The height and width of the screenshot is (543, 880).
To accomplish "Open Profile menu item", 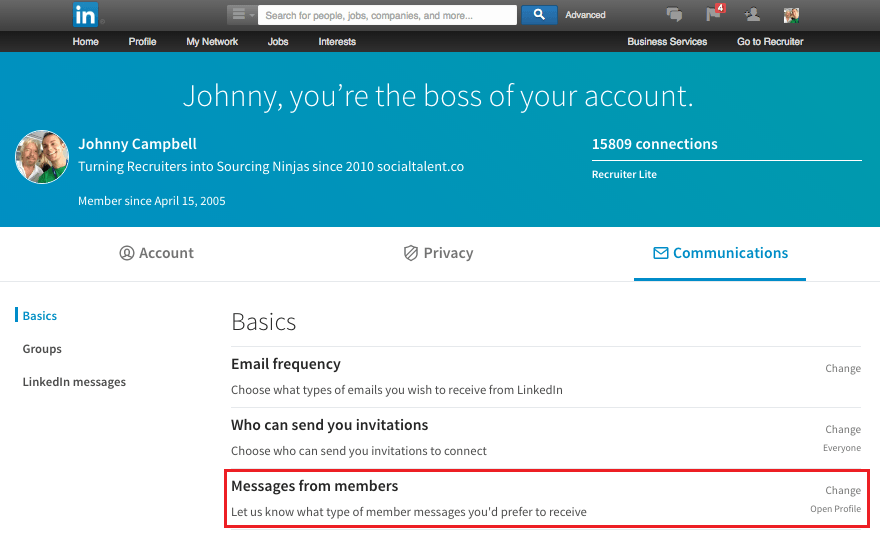I will 143,42.
